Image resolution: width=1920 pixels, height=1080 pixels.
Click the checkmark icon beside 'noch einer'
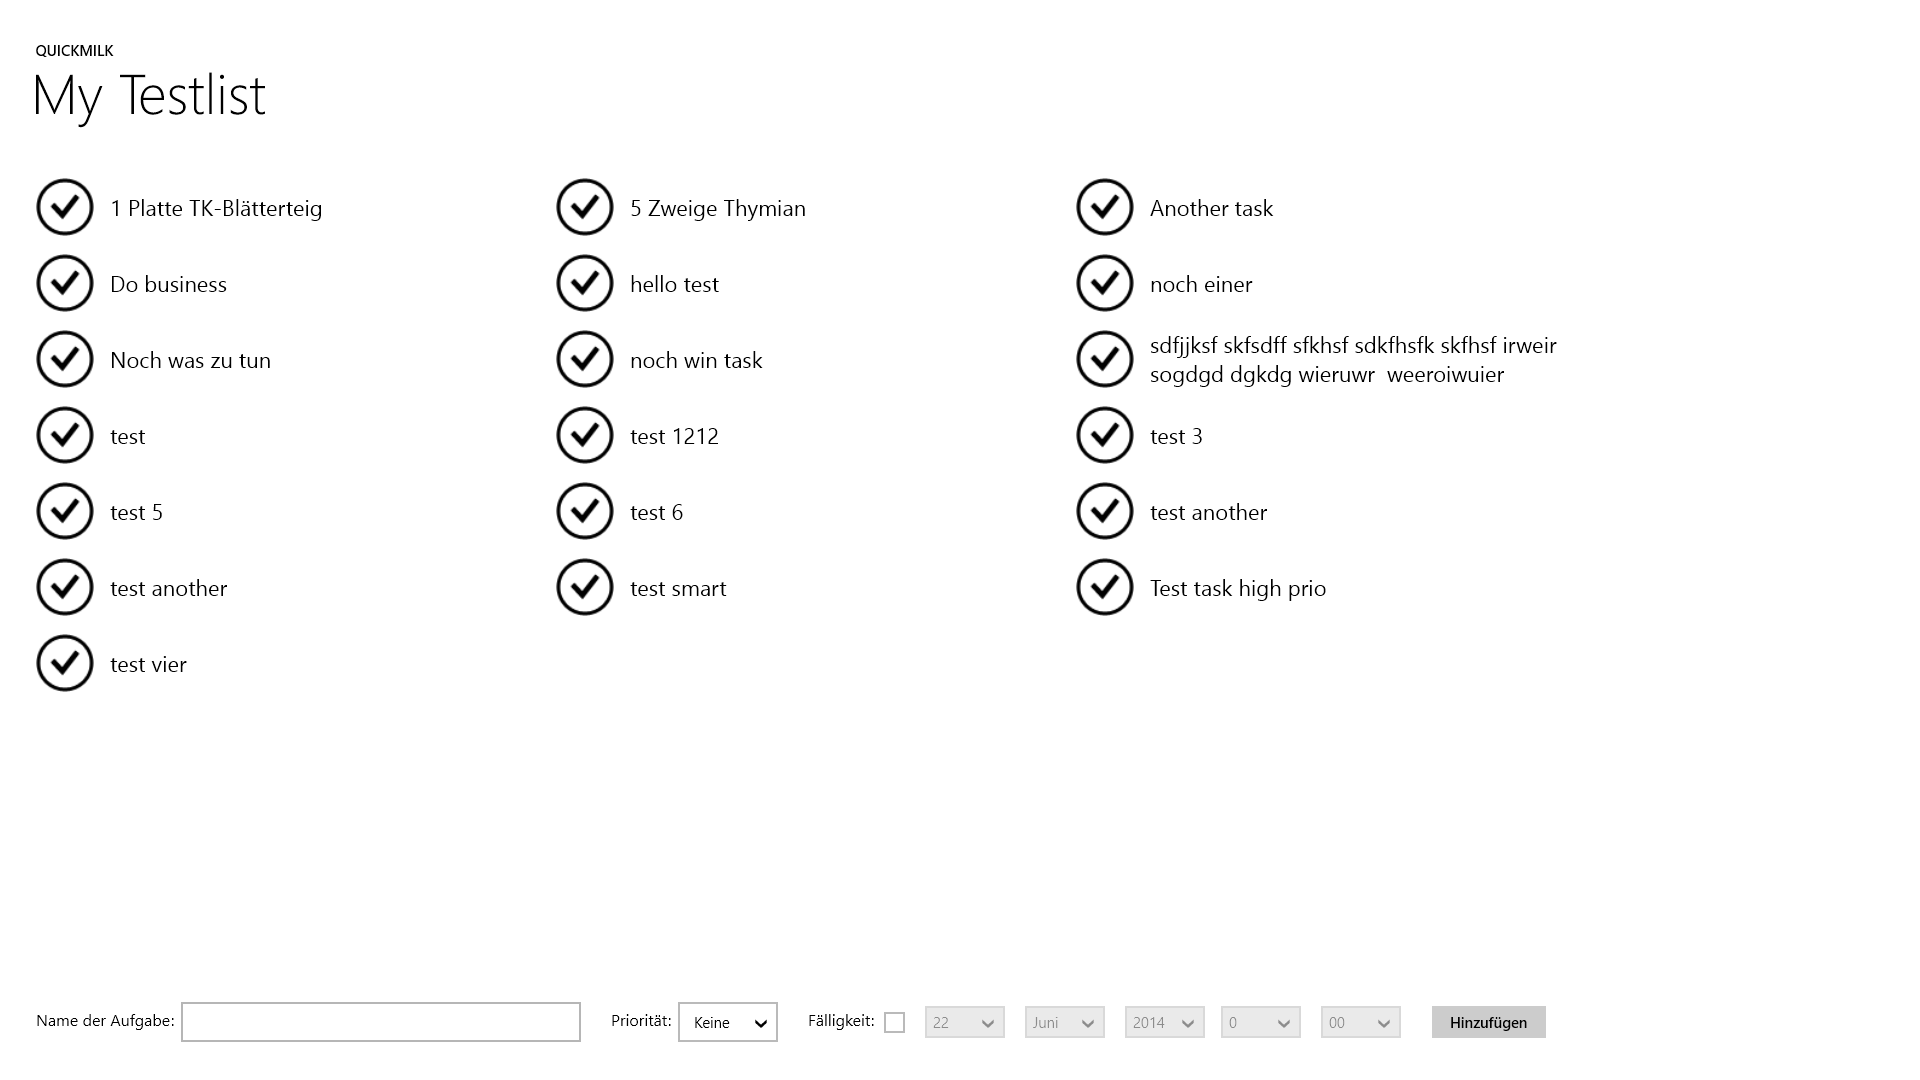point(1105,283)
